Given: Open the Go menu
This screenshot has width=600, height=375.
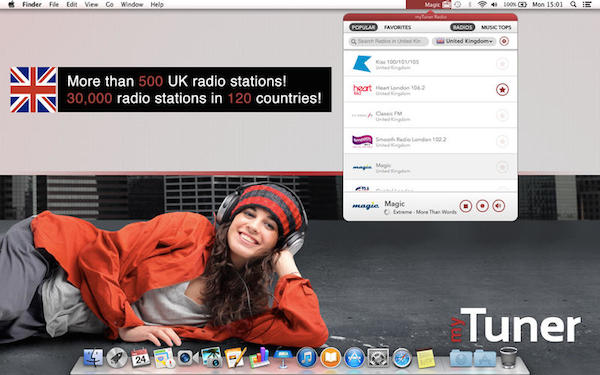Looking at the screenshot, I should pyautogui.click(x=109, y=5).
